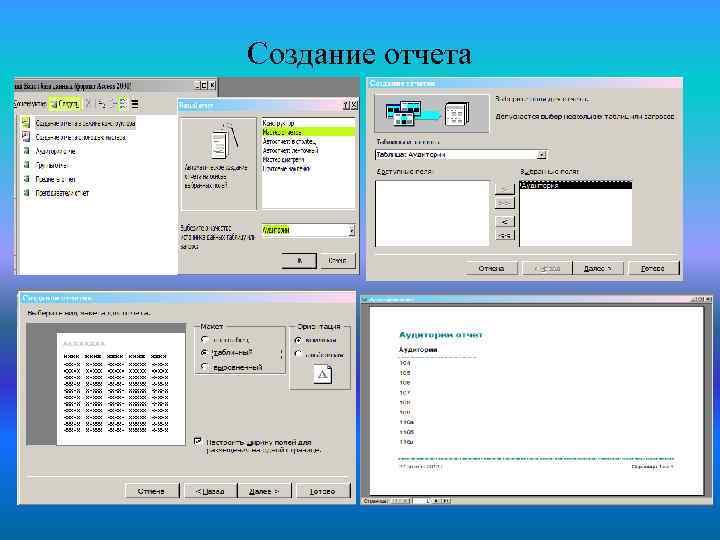Screen dimensions: 720x540
Task: Click the report icon beside the 'Преподаватели' report
Action: click(27, 193)
